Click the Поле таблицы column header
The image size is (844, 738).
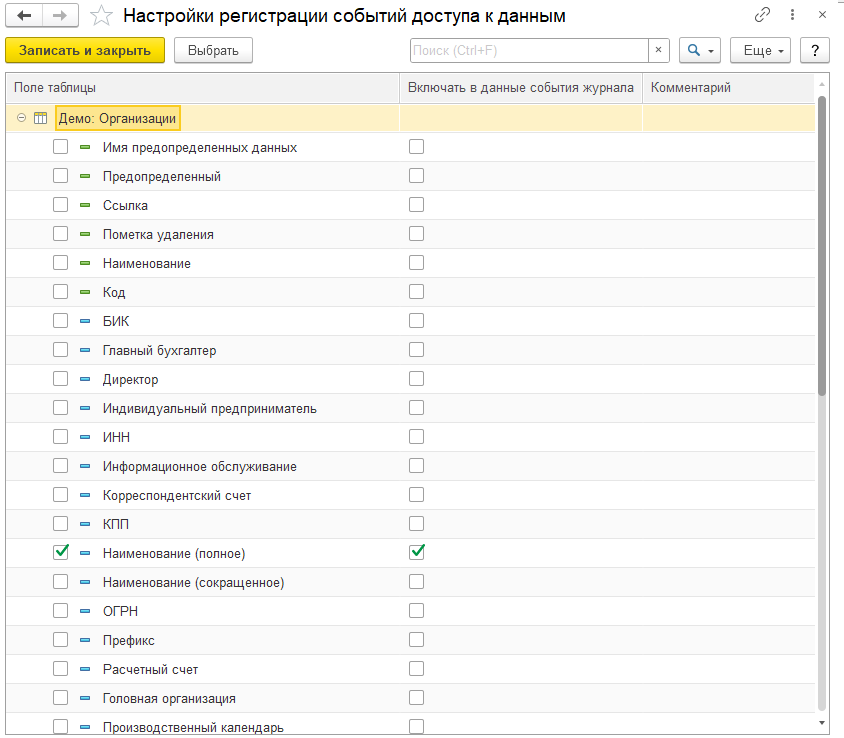tap(200, 88)
